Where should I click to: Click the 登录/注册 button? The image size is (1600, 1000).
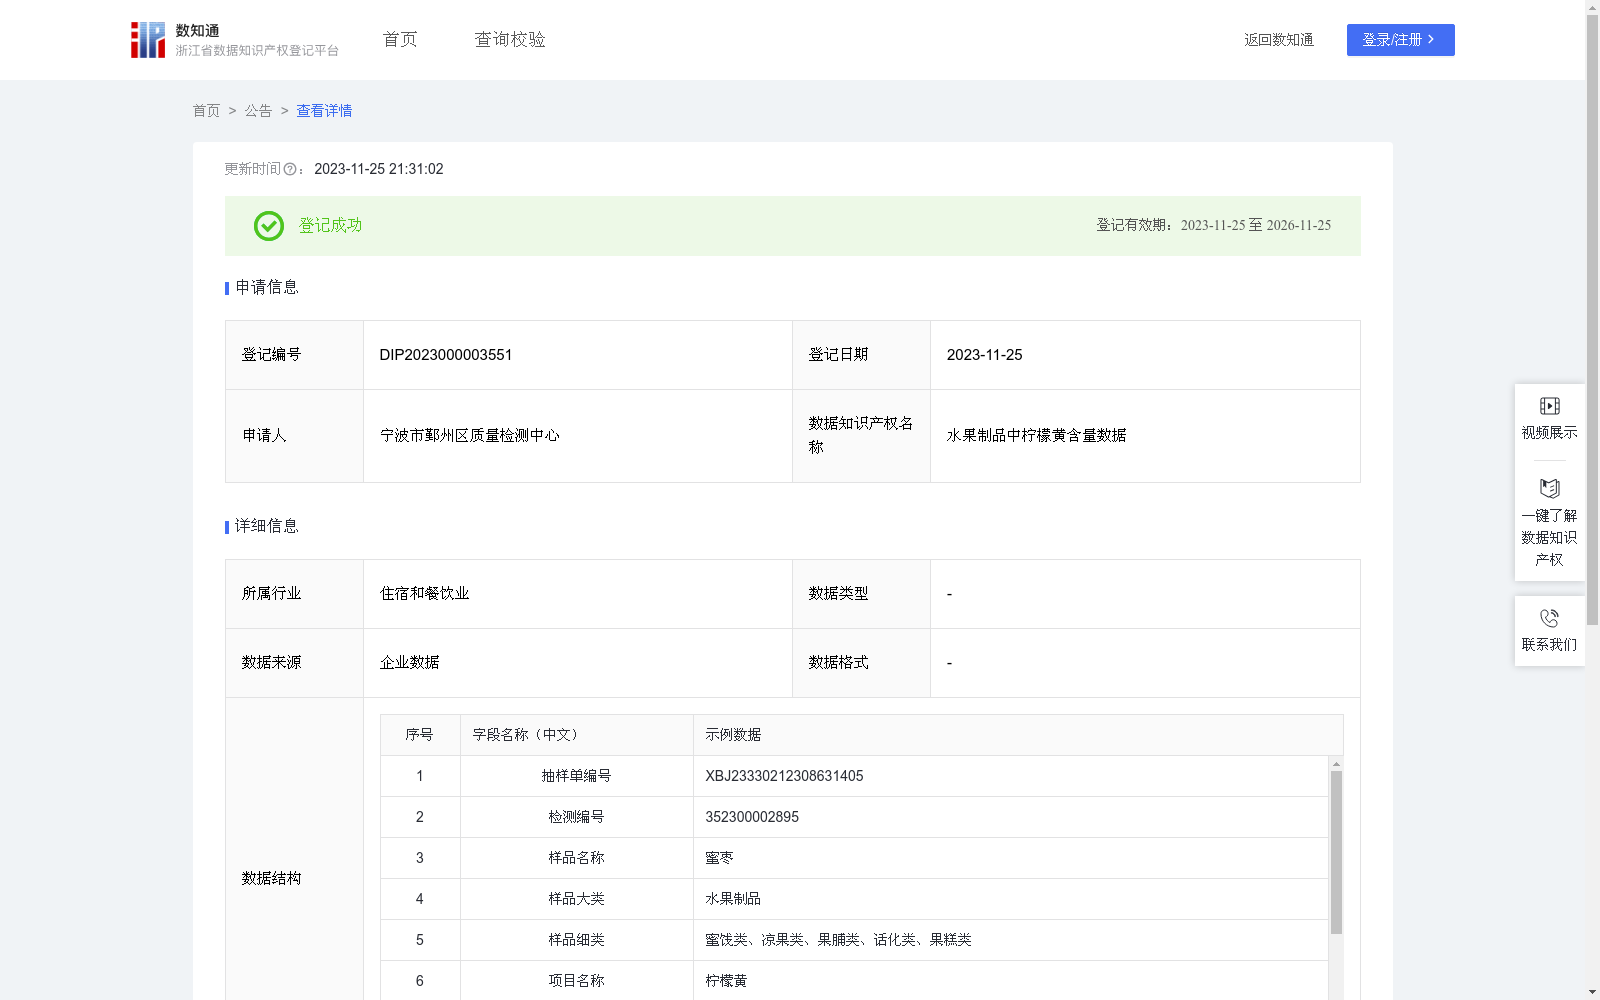[1400, 40]
